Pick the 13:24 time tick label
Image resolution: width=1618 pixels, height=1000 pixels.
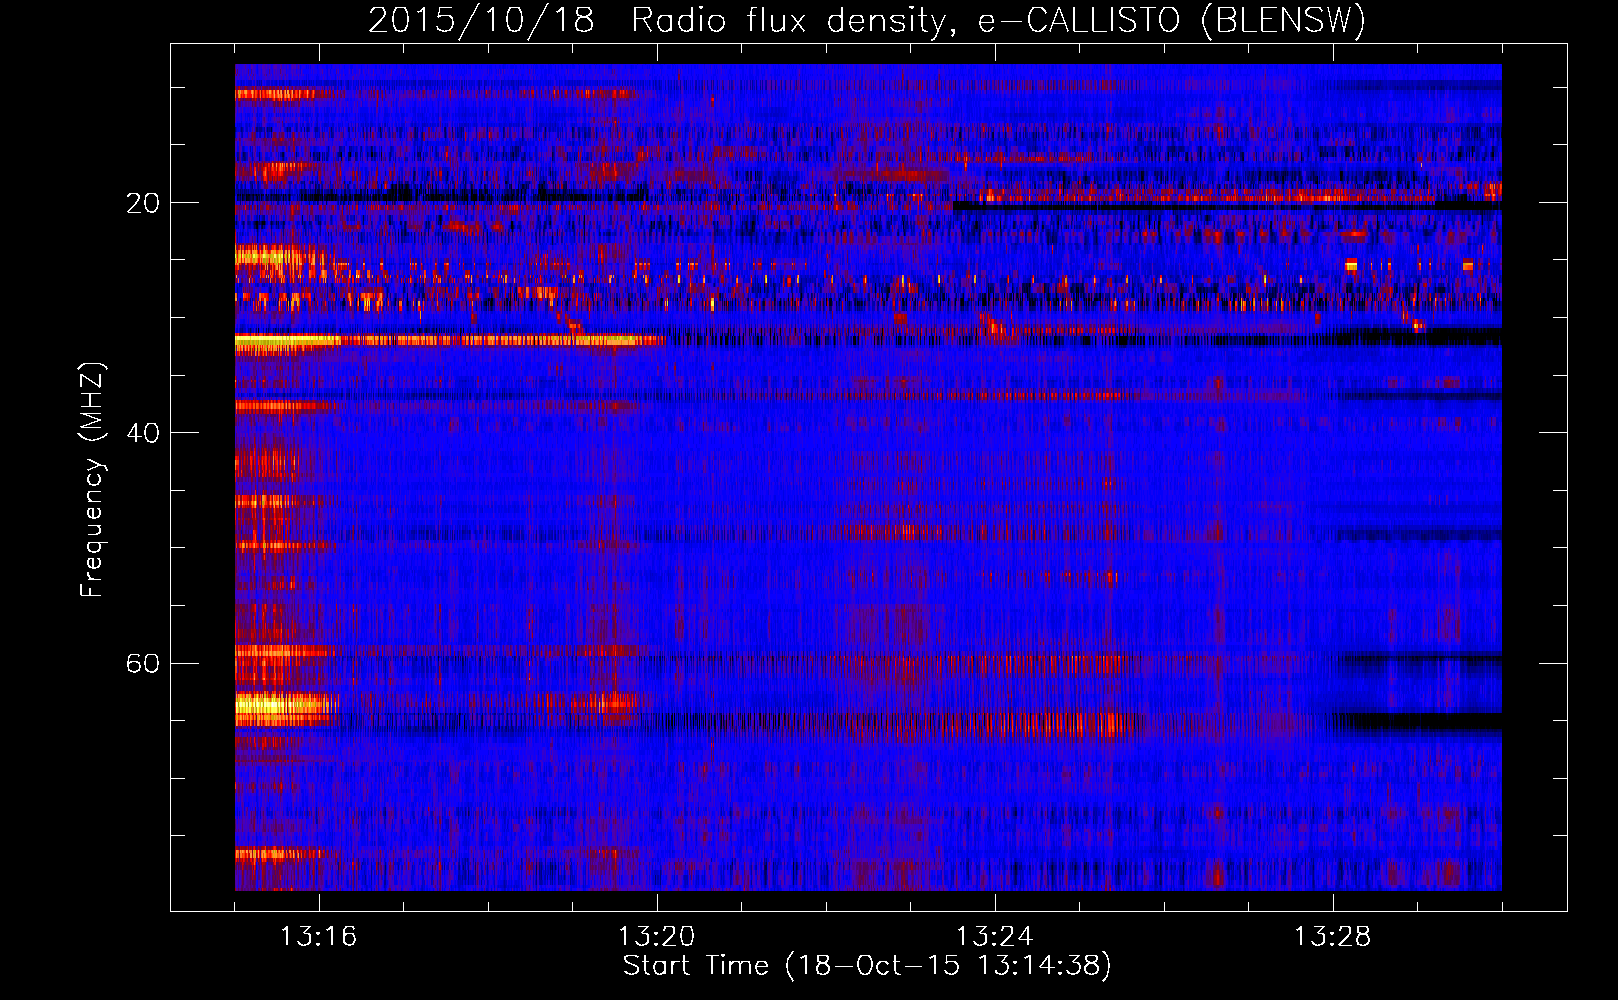(x=994, y=937)
